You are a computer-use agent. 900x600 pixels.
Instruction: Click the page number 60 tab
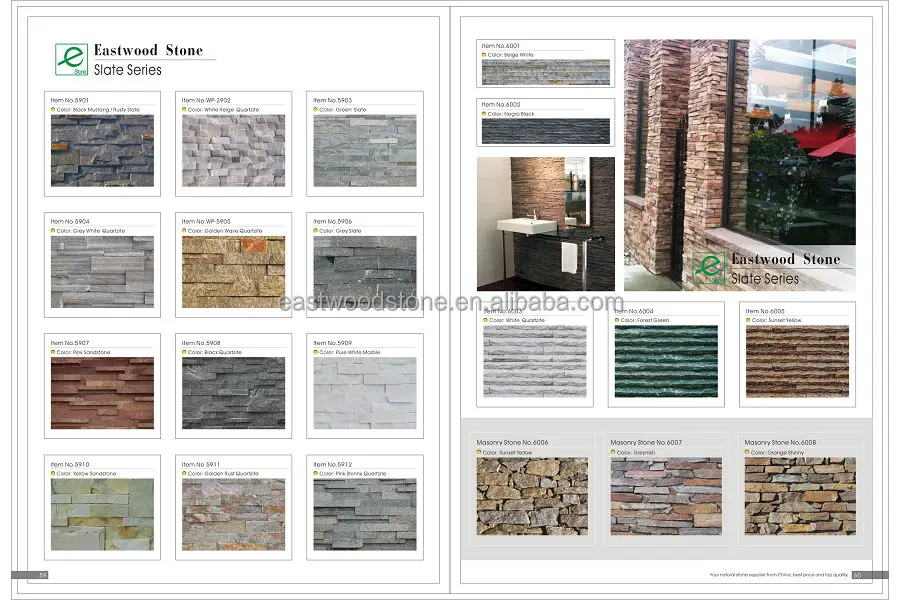coord(870,575)
